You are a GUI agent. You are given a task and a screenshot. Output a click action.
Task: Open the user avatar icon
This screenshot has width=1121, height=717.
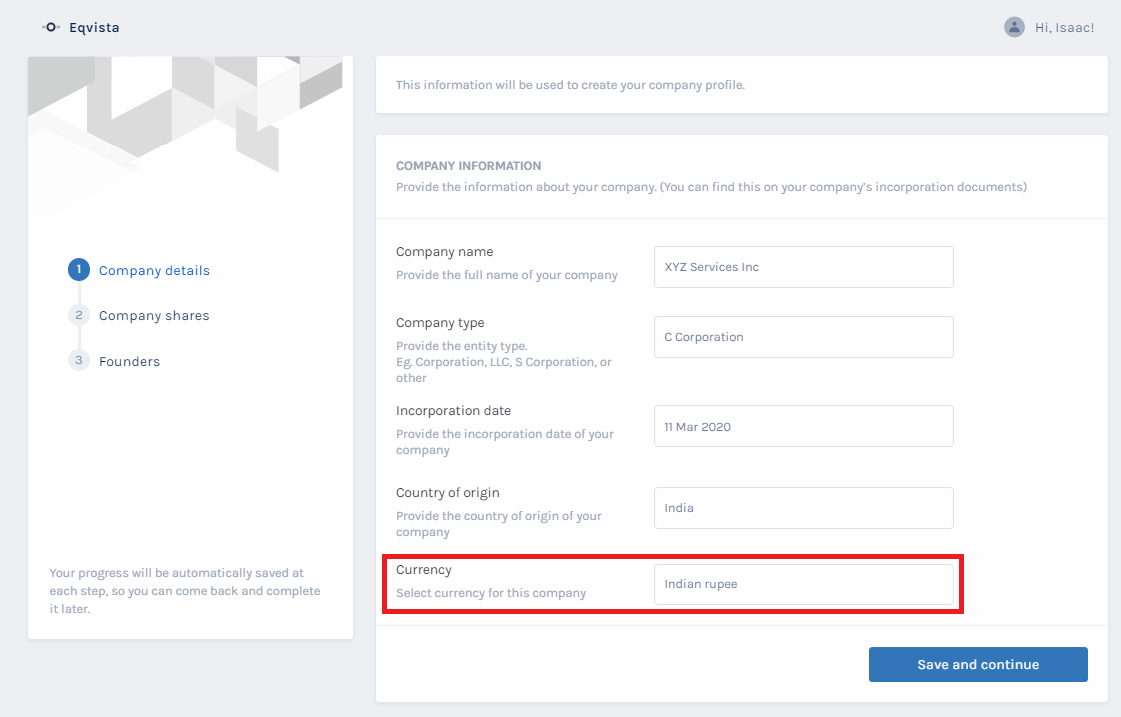(1014, 27)
